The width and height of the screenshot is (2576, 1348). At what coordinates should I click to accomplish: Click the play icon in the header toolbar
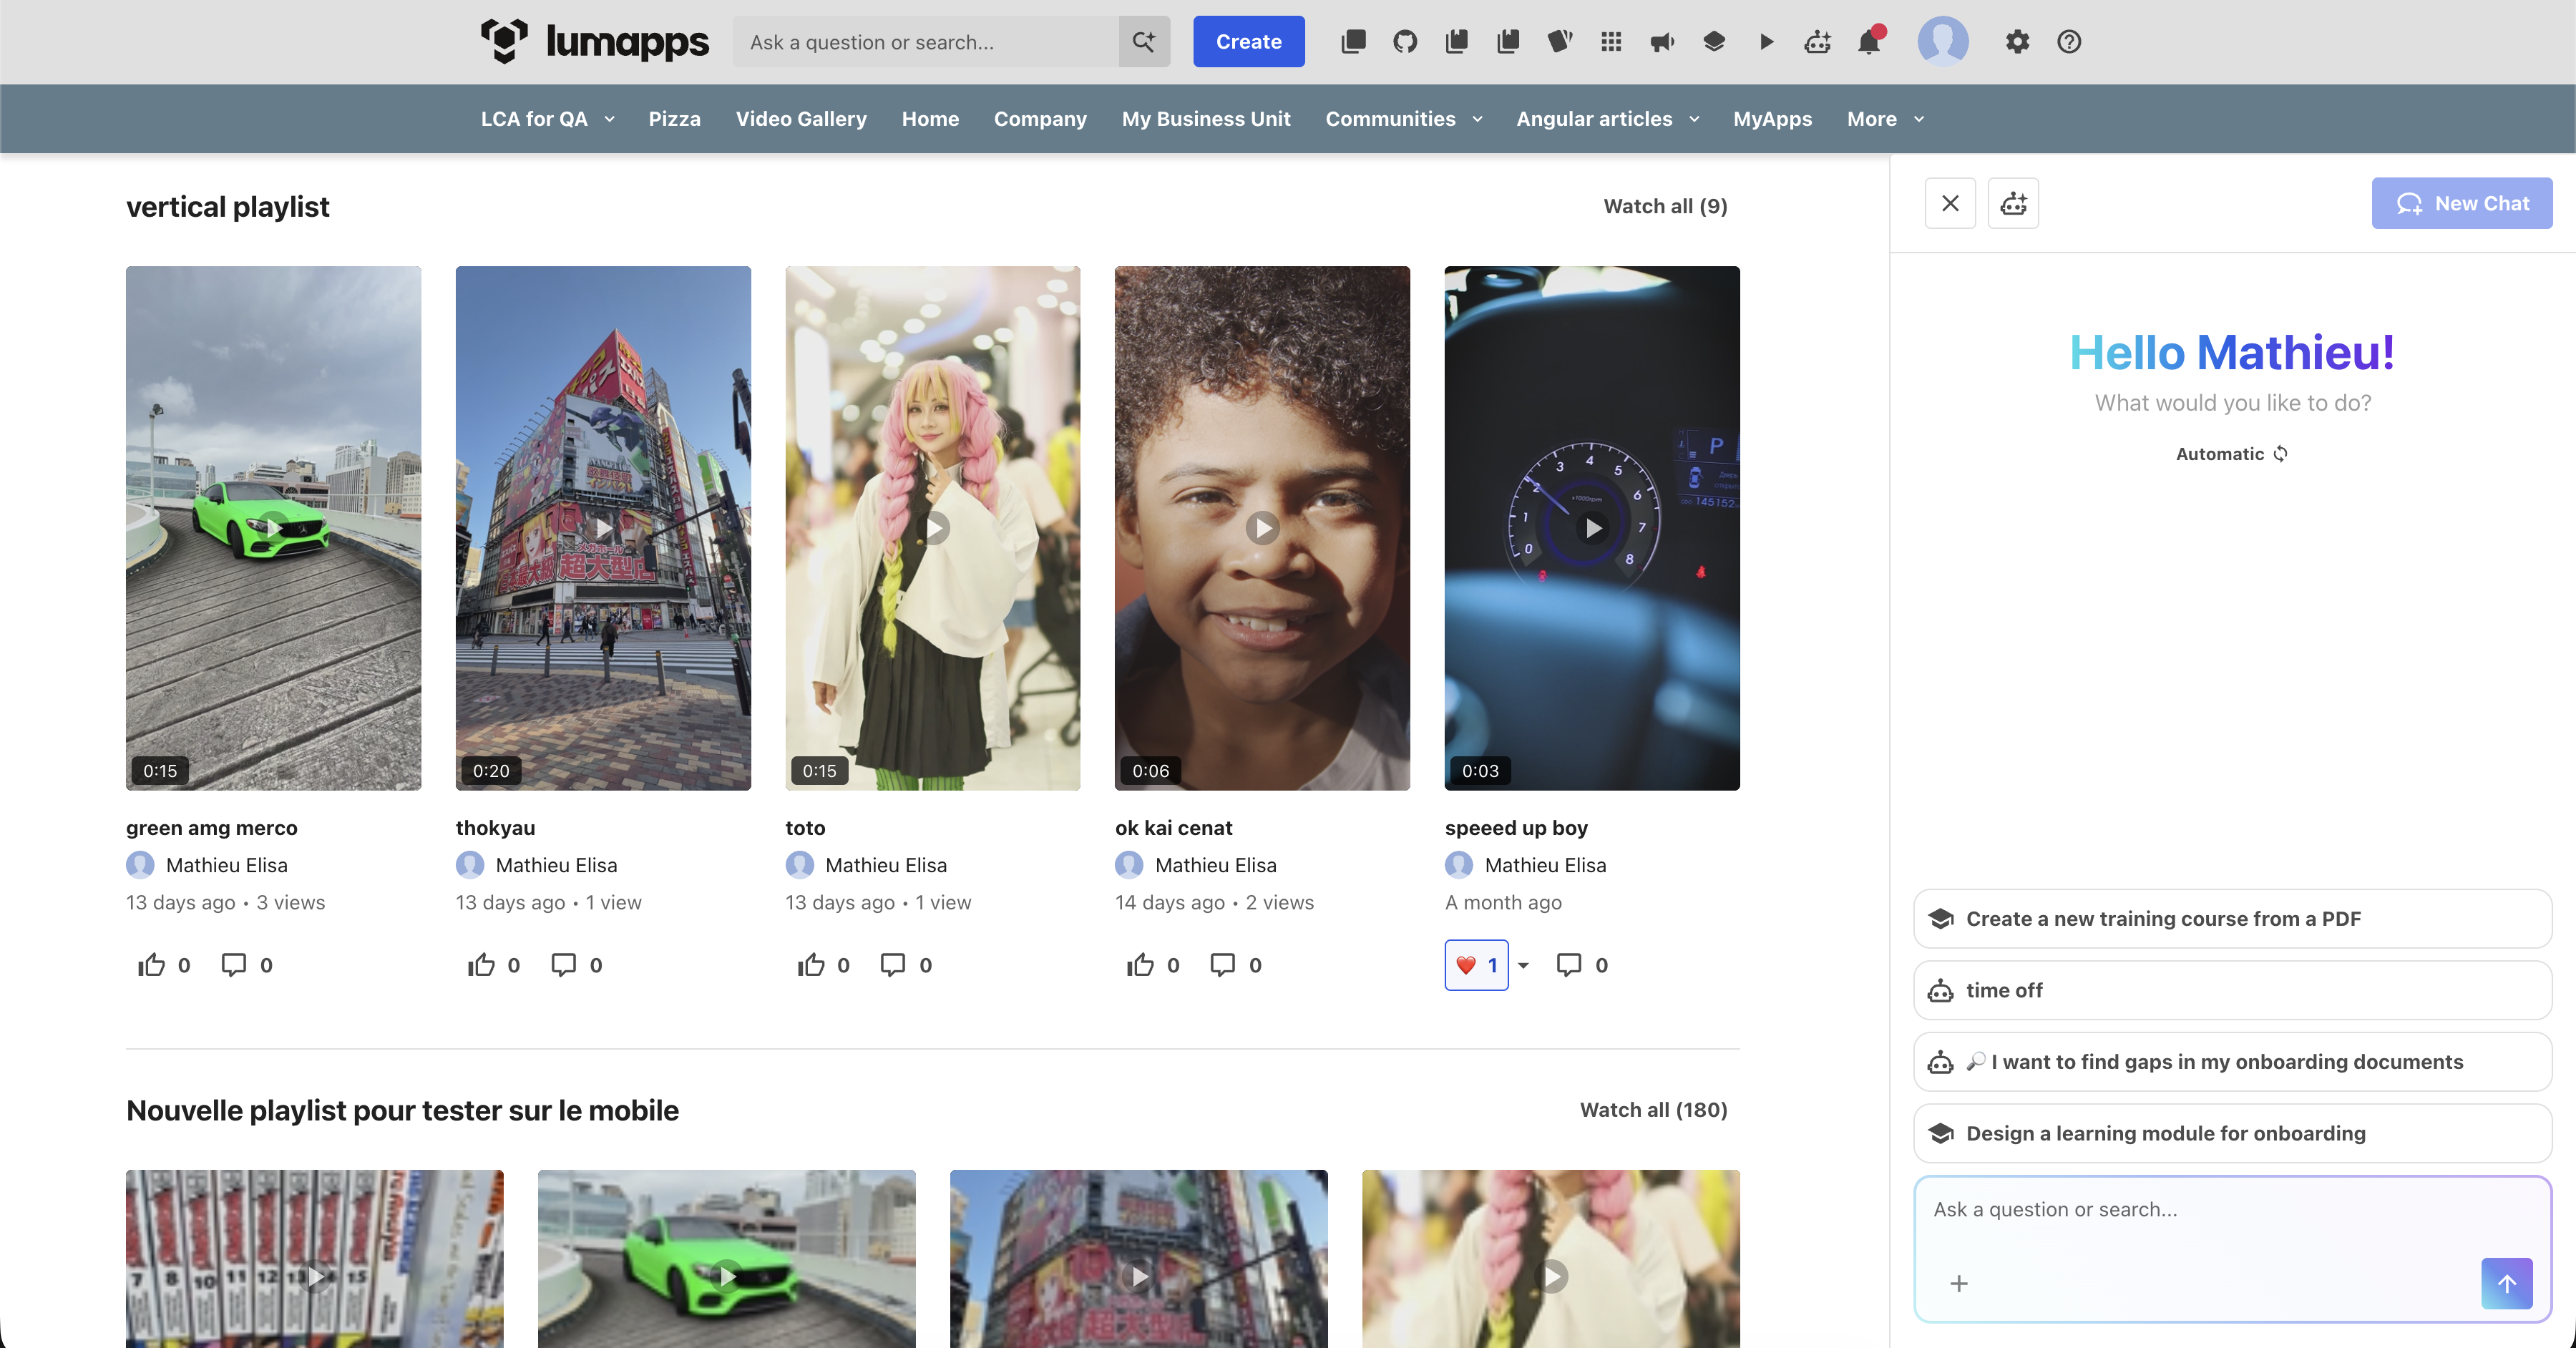tap(1766, 42)
